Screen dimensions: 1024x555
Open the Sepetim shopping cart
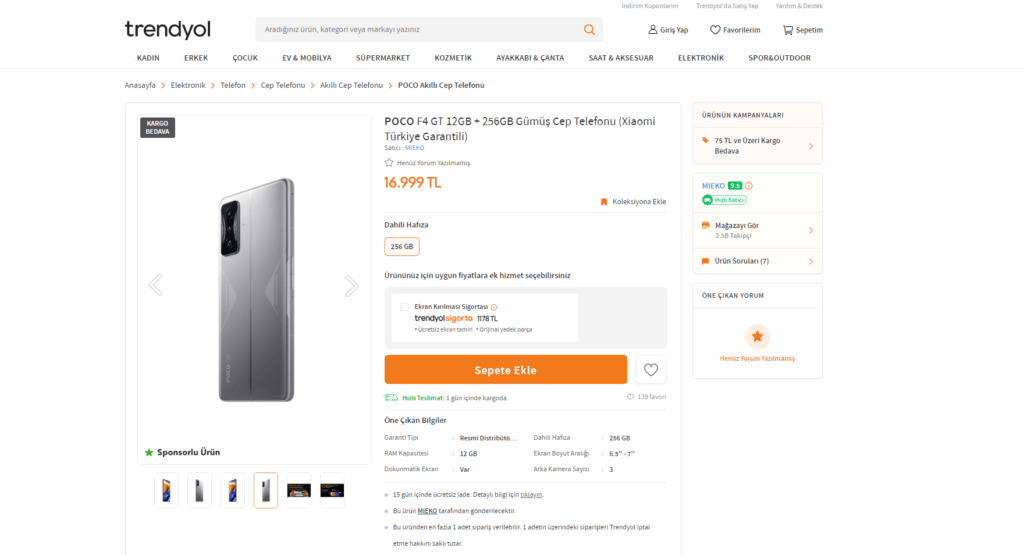pos(788,30)
